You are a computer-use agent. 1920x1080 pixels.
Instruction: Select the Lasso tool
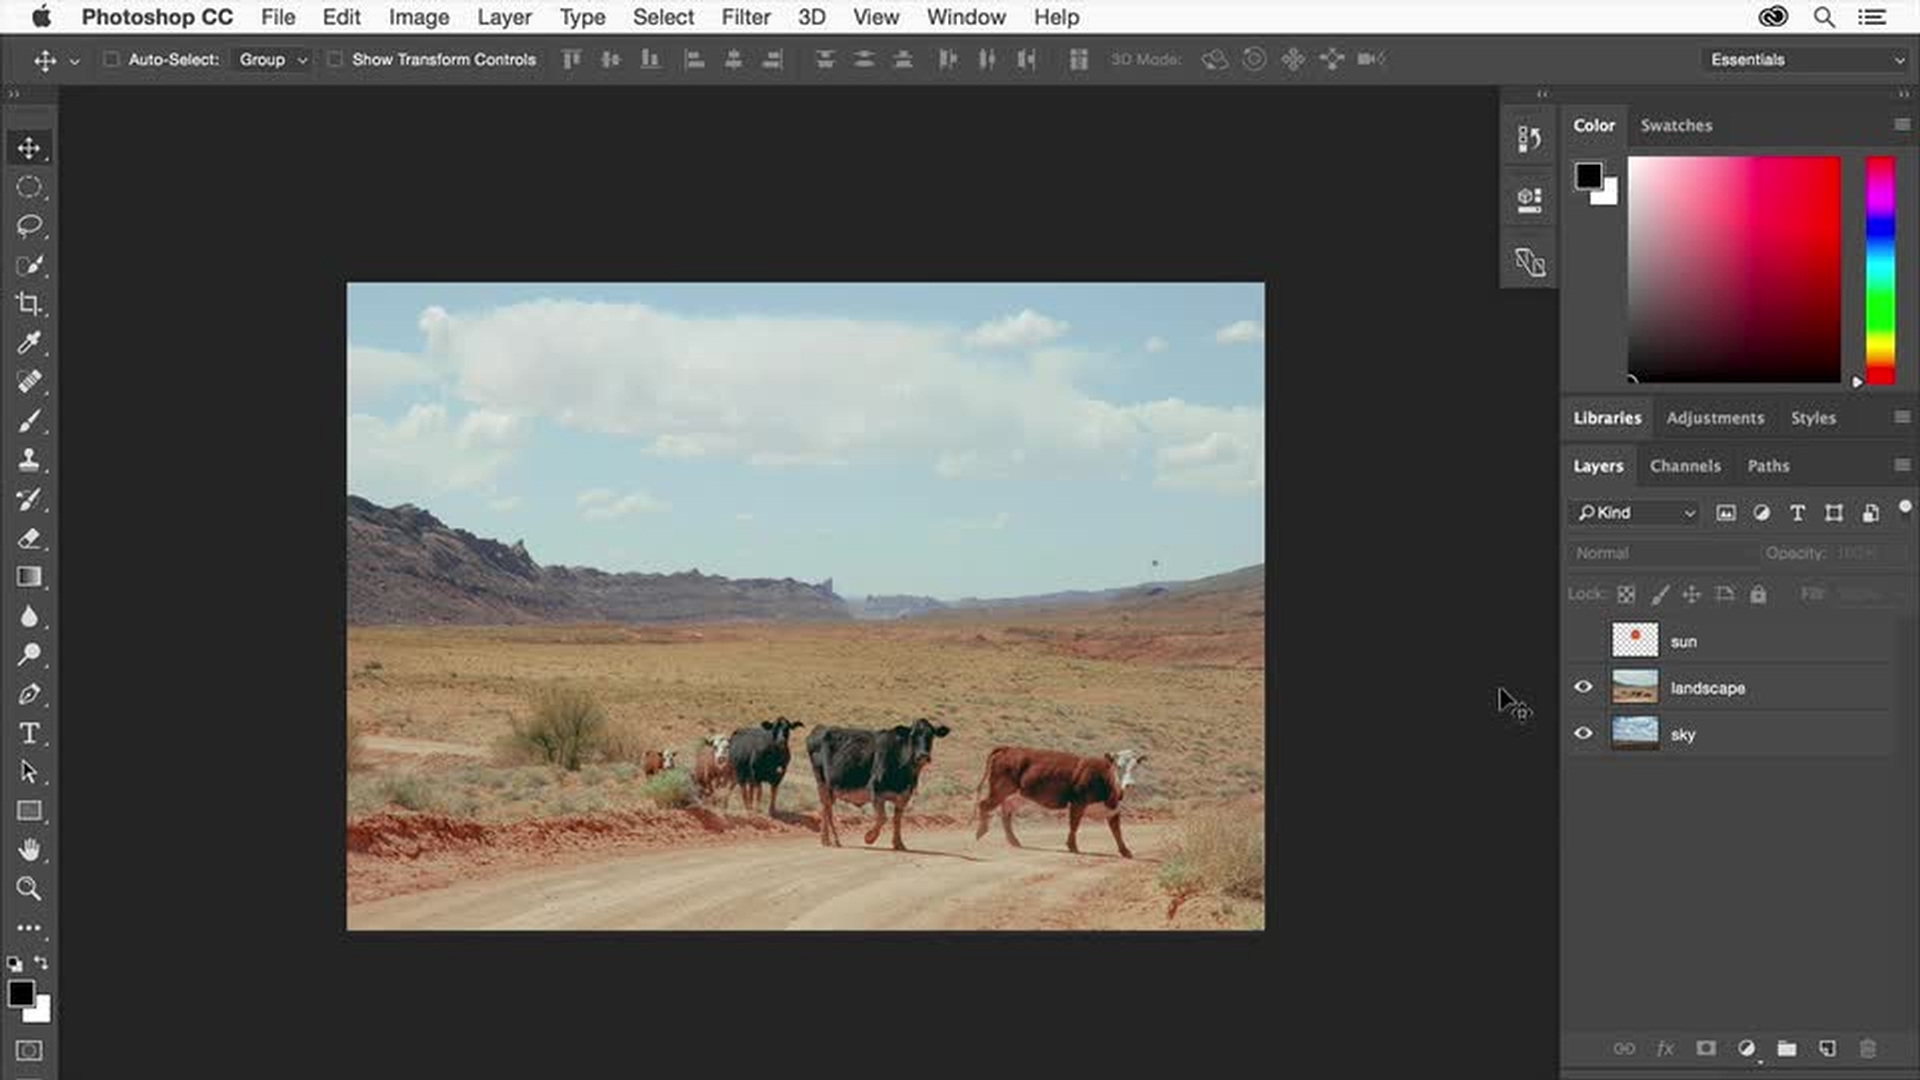(29, 226)
